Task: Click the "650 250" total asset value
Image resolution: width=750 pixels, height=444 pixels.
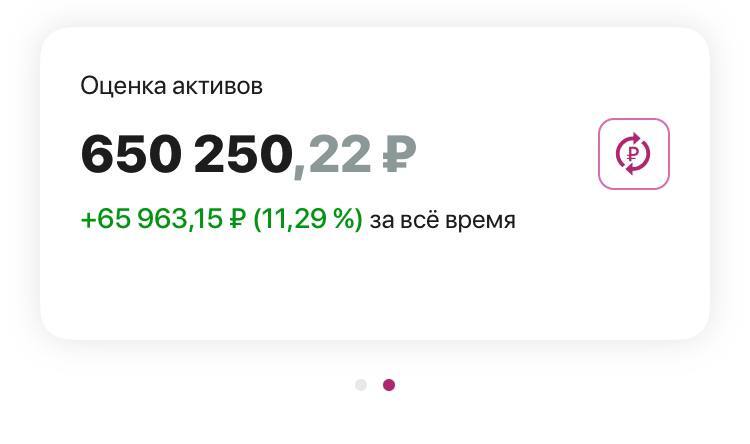Action: click(x=186, y=154)
